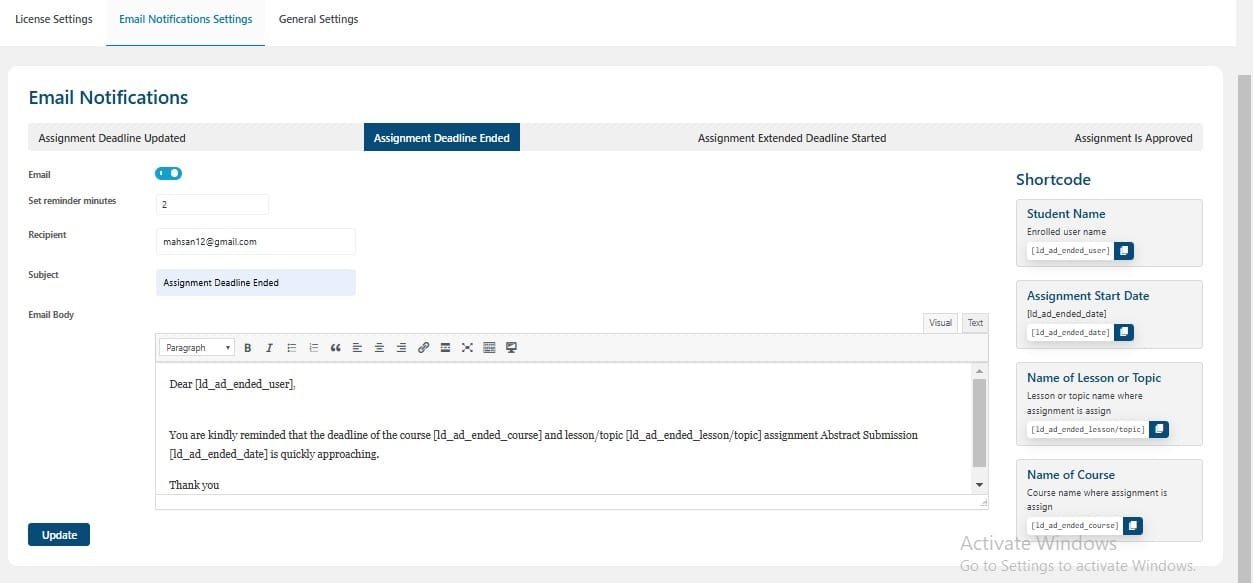The height and width of the screenshot is (583, 1253).
Task: Insert the Read More tag
Action: pos(445,348)
